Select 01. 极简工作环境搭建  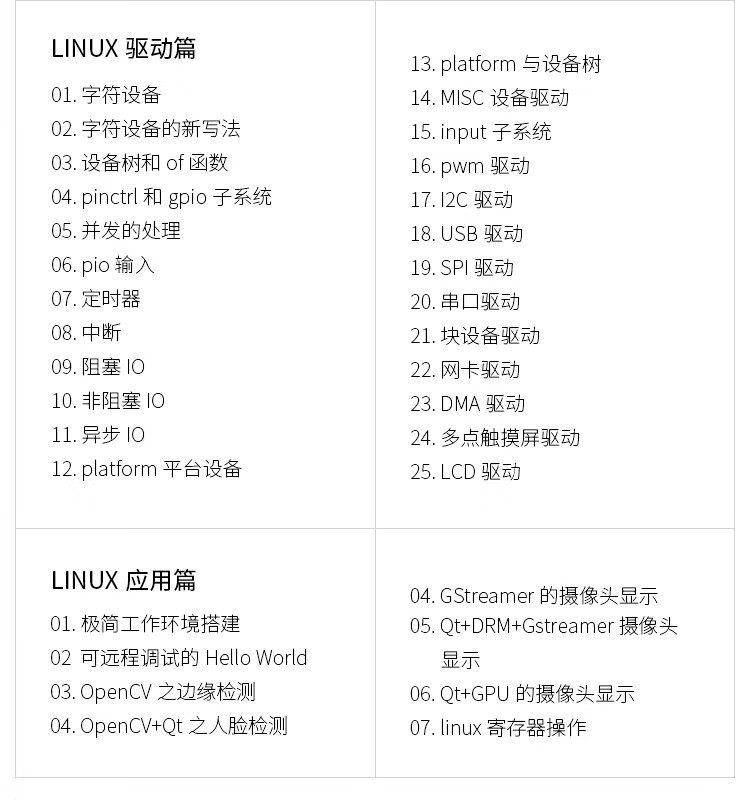click(x=145, y=624)
